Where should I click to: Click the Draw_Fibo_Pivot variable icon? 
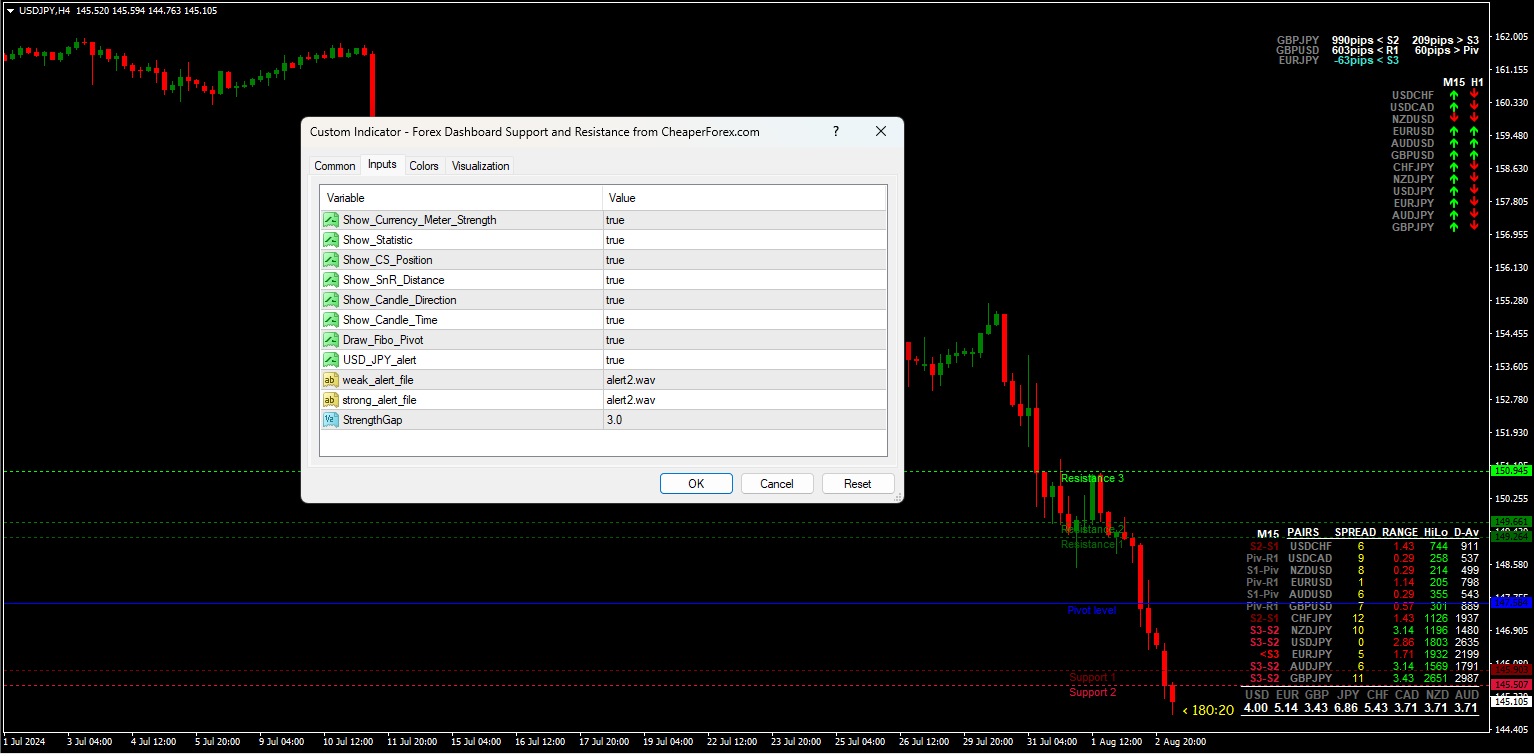click(x=331, y=340)
